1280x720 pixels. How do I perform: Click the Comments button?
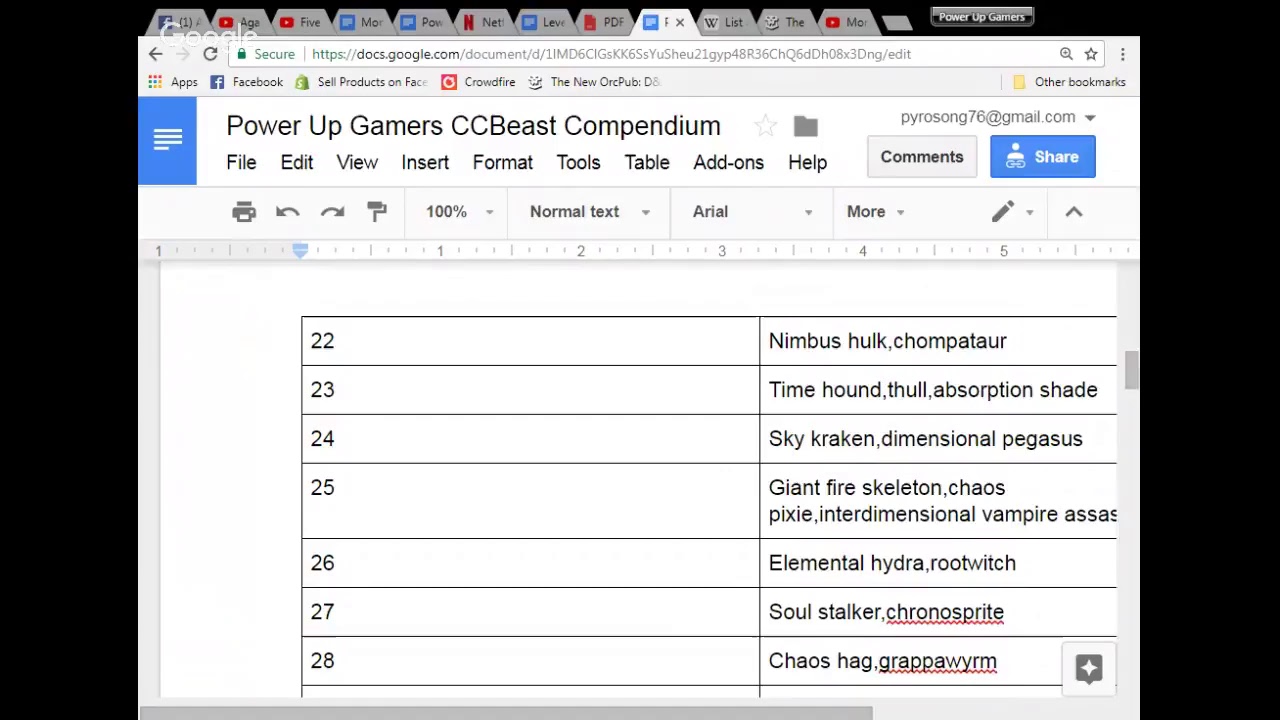coord(922,157)
